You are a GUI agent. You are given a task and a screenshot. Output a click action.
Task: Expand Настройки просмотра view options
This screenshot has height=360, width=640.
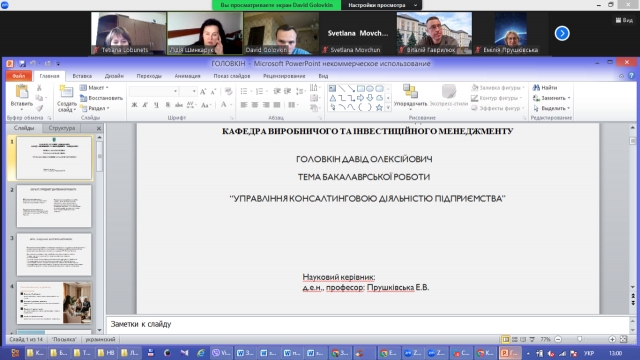click(x=381, y=5)
